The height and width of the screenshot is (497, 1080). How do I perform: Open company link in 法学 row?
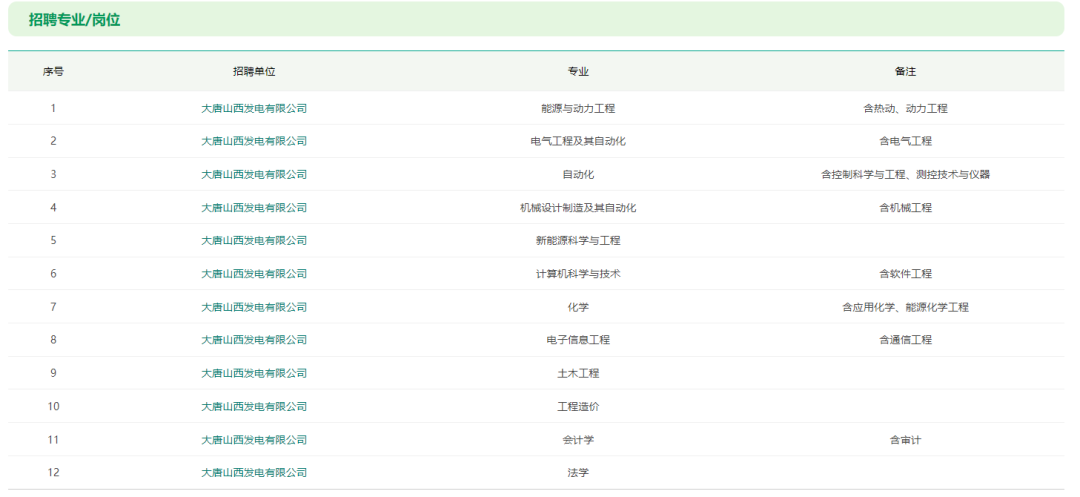(254, 472)
